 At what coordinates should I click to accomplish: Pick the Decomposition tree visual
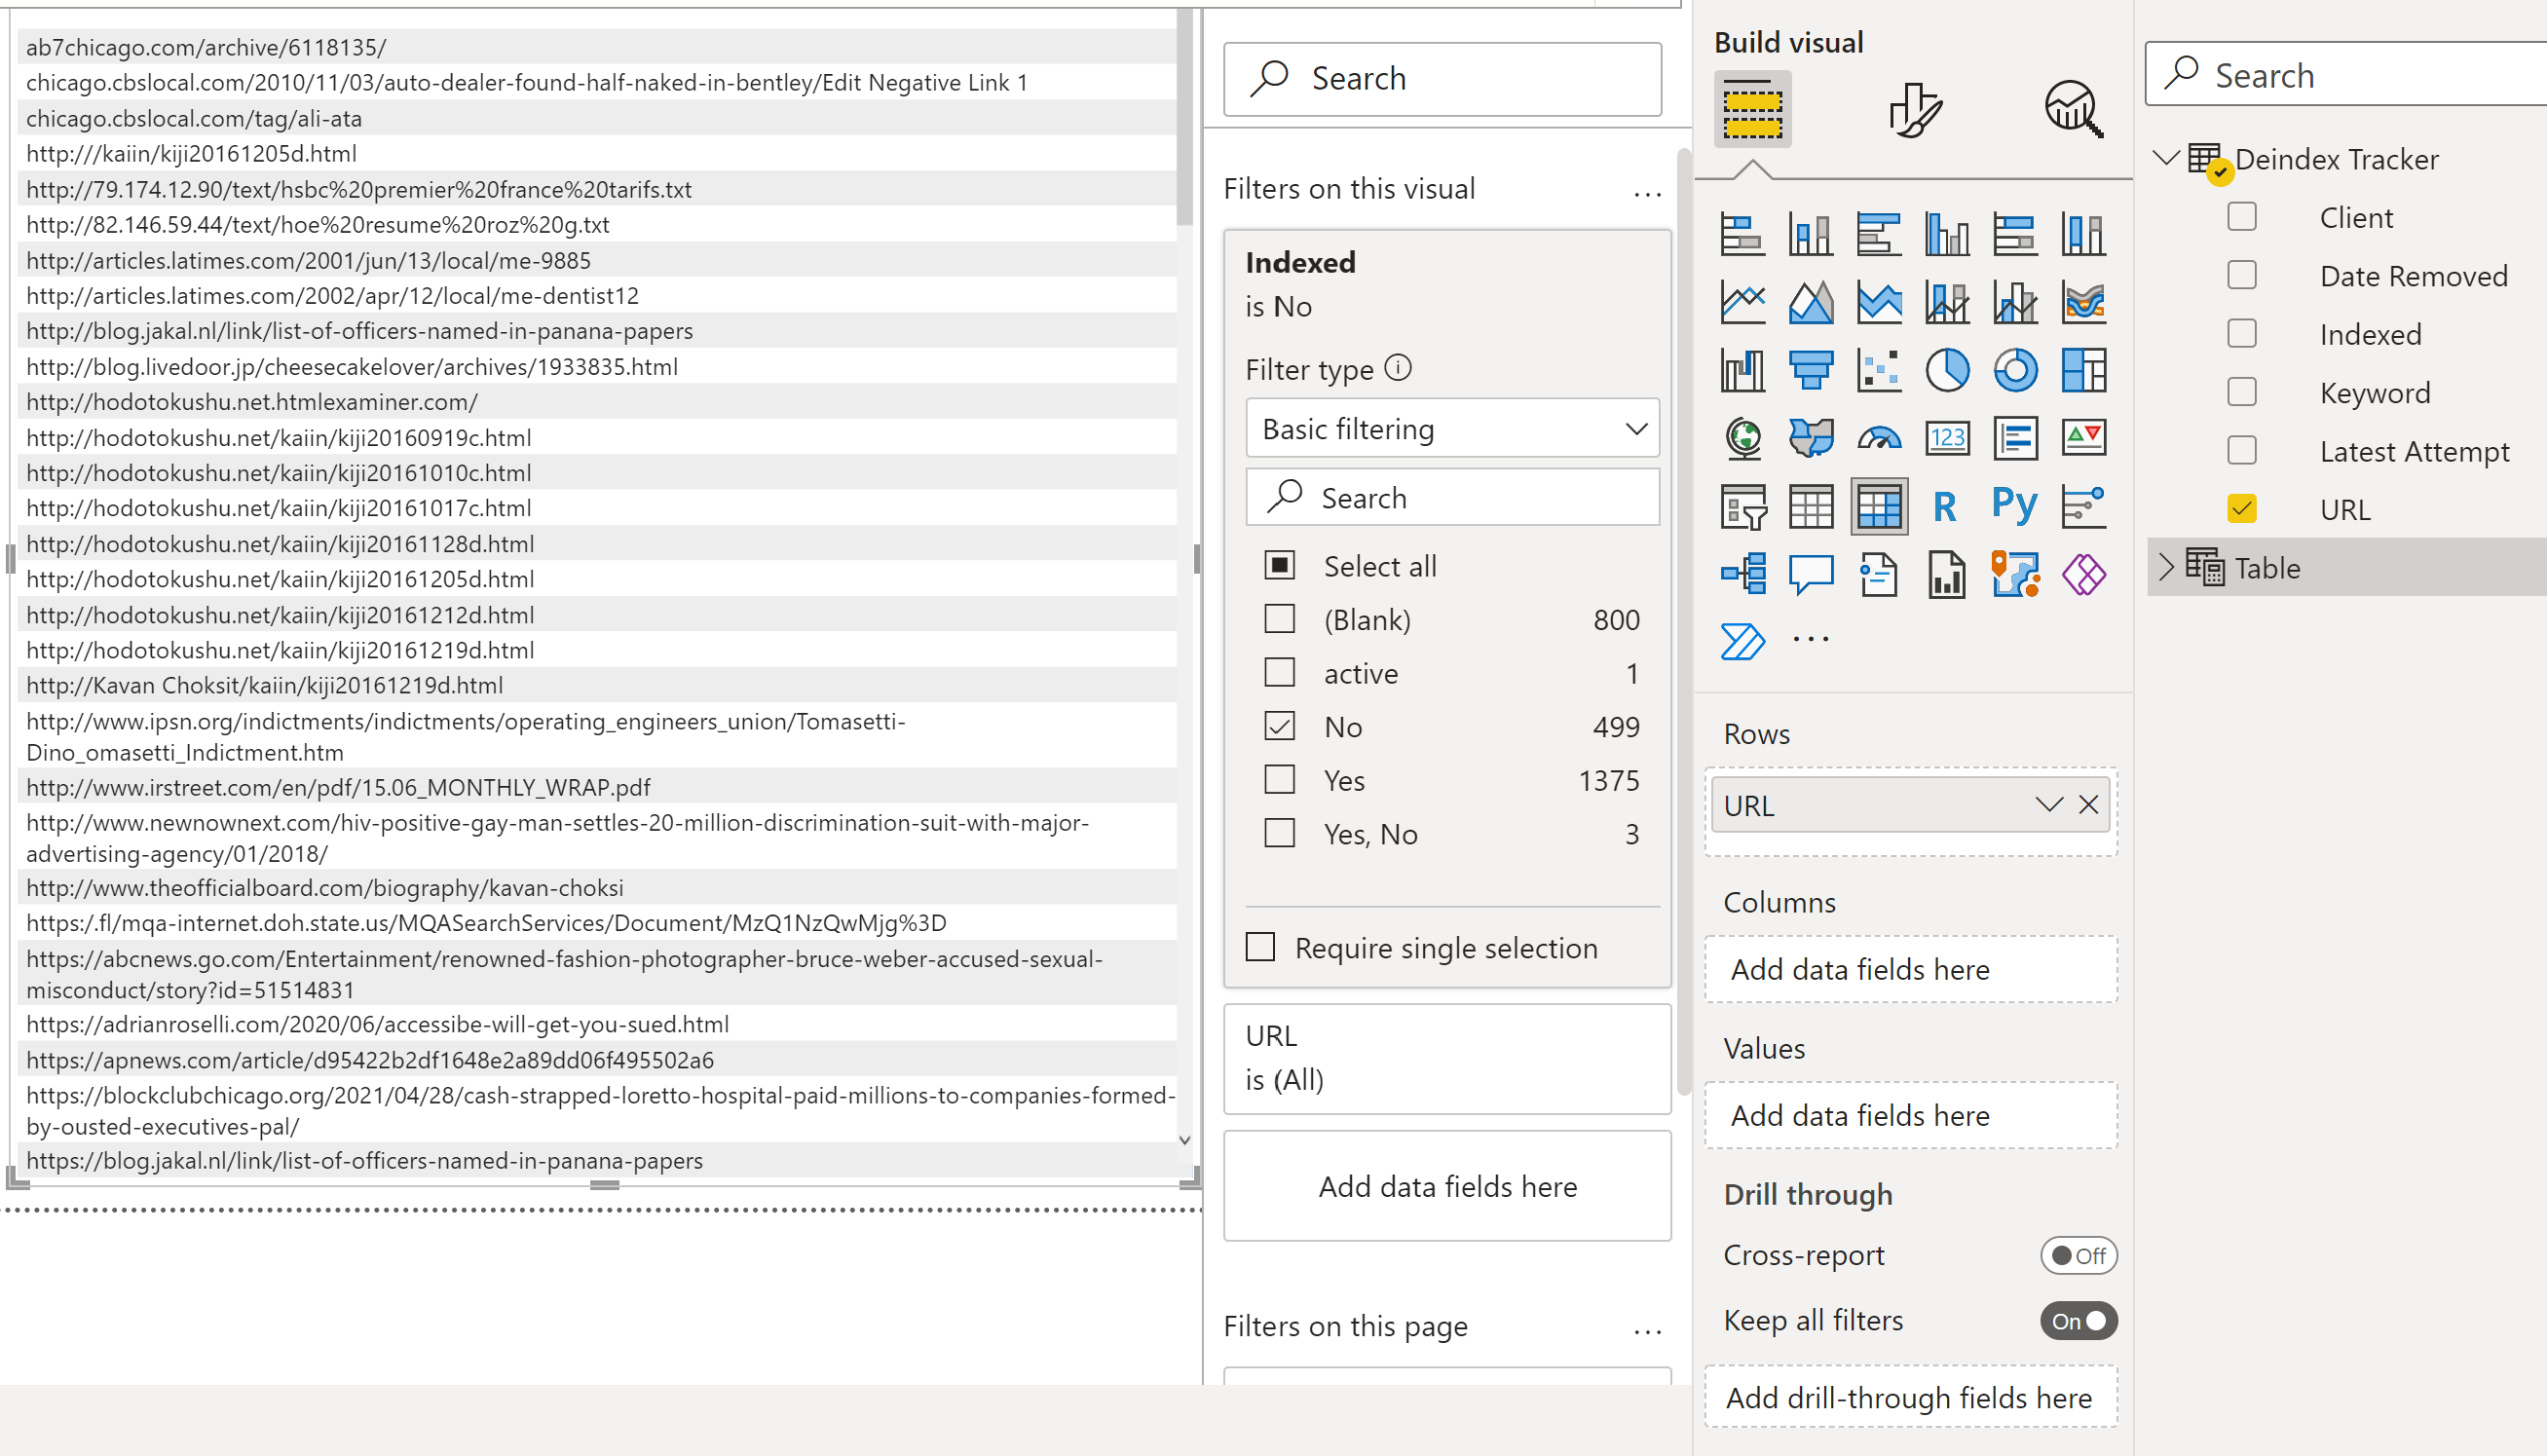pyautogui.click(x=1743, y=575)
